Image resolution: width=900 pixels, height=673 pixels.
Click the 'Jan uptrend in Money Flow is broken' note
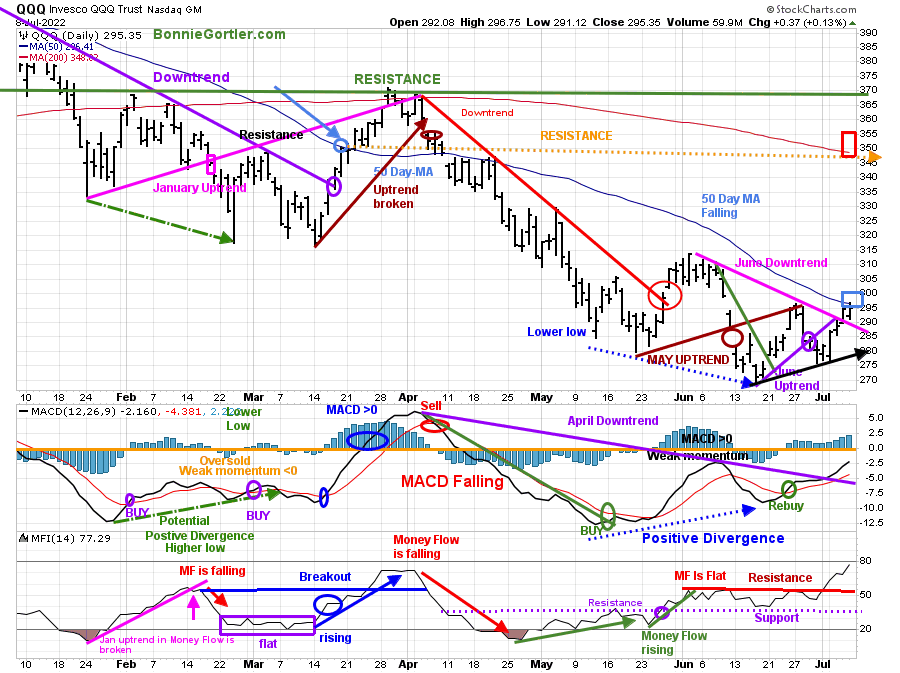[166, 645]
